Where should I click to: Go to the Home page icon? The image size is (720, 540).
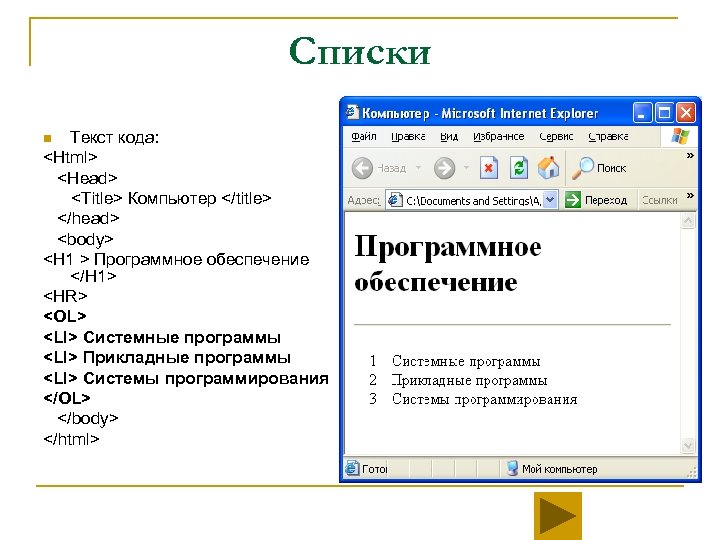(548, 168)
